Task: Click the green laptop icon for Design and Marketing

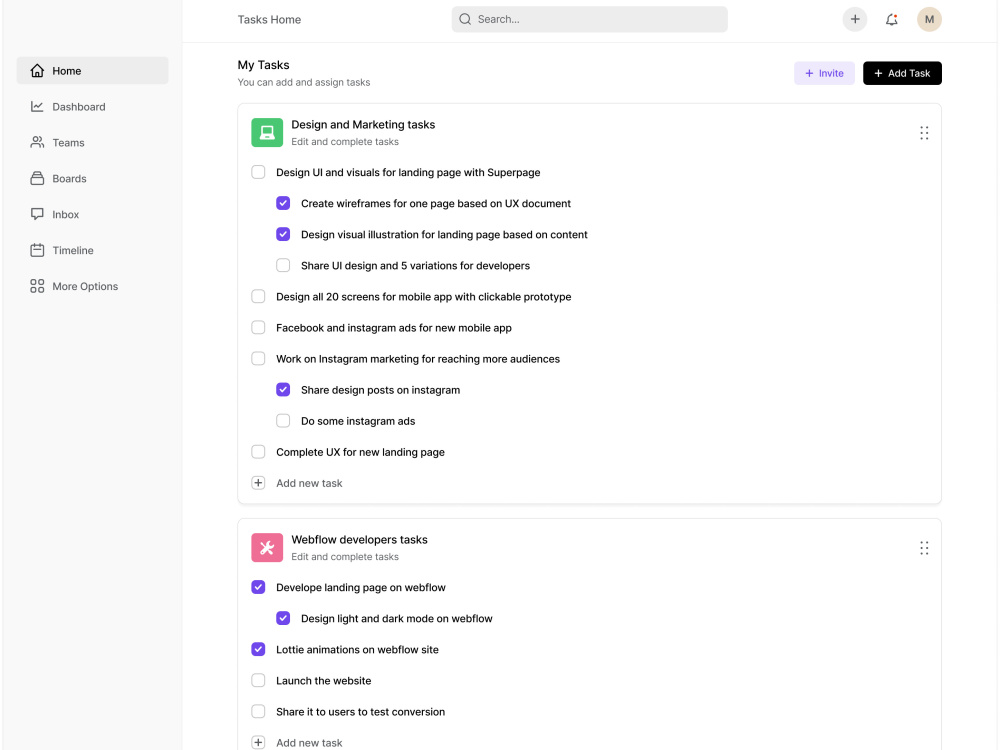Action: [267, 133]
